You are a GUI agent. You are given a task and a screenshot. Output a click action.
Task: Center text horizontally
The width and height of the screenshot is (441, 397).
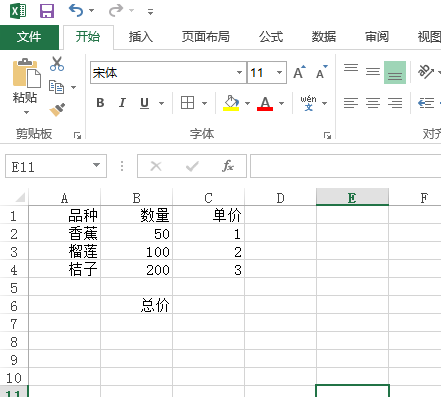click(x=373, y=103)
